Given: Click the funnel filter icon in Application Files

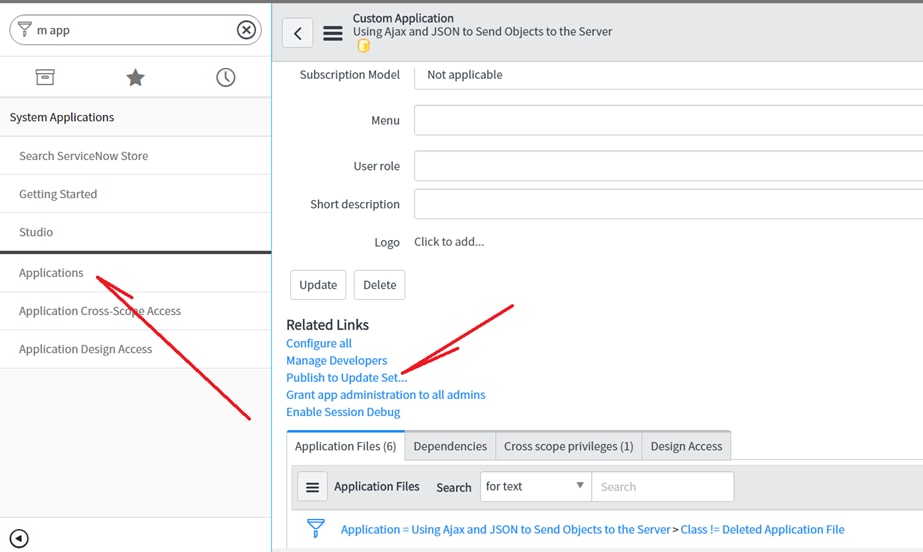Looking at the screenshot, I should click(x=316, y=528).
